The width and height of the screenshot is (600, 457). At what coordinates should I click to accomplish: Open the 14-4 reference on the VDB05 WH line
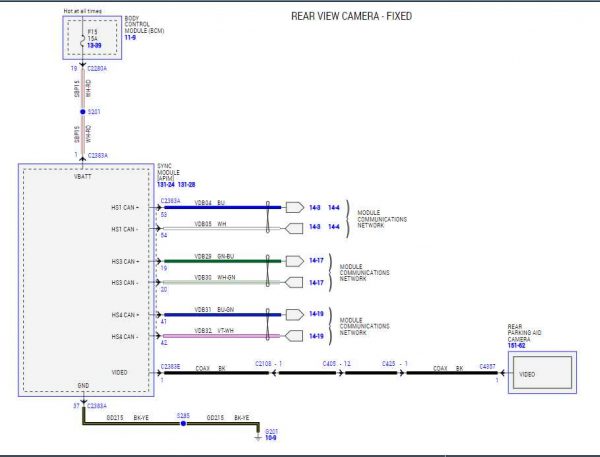click(x=334, y=227)
